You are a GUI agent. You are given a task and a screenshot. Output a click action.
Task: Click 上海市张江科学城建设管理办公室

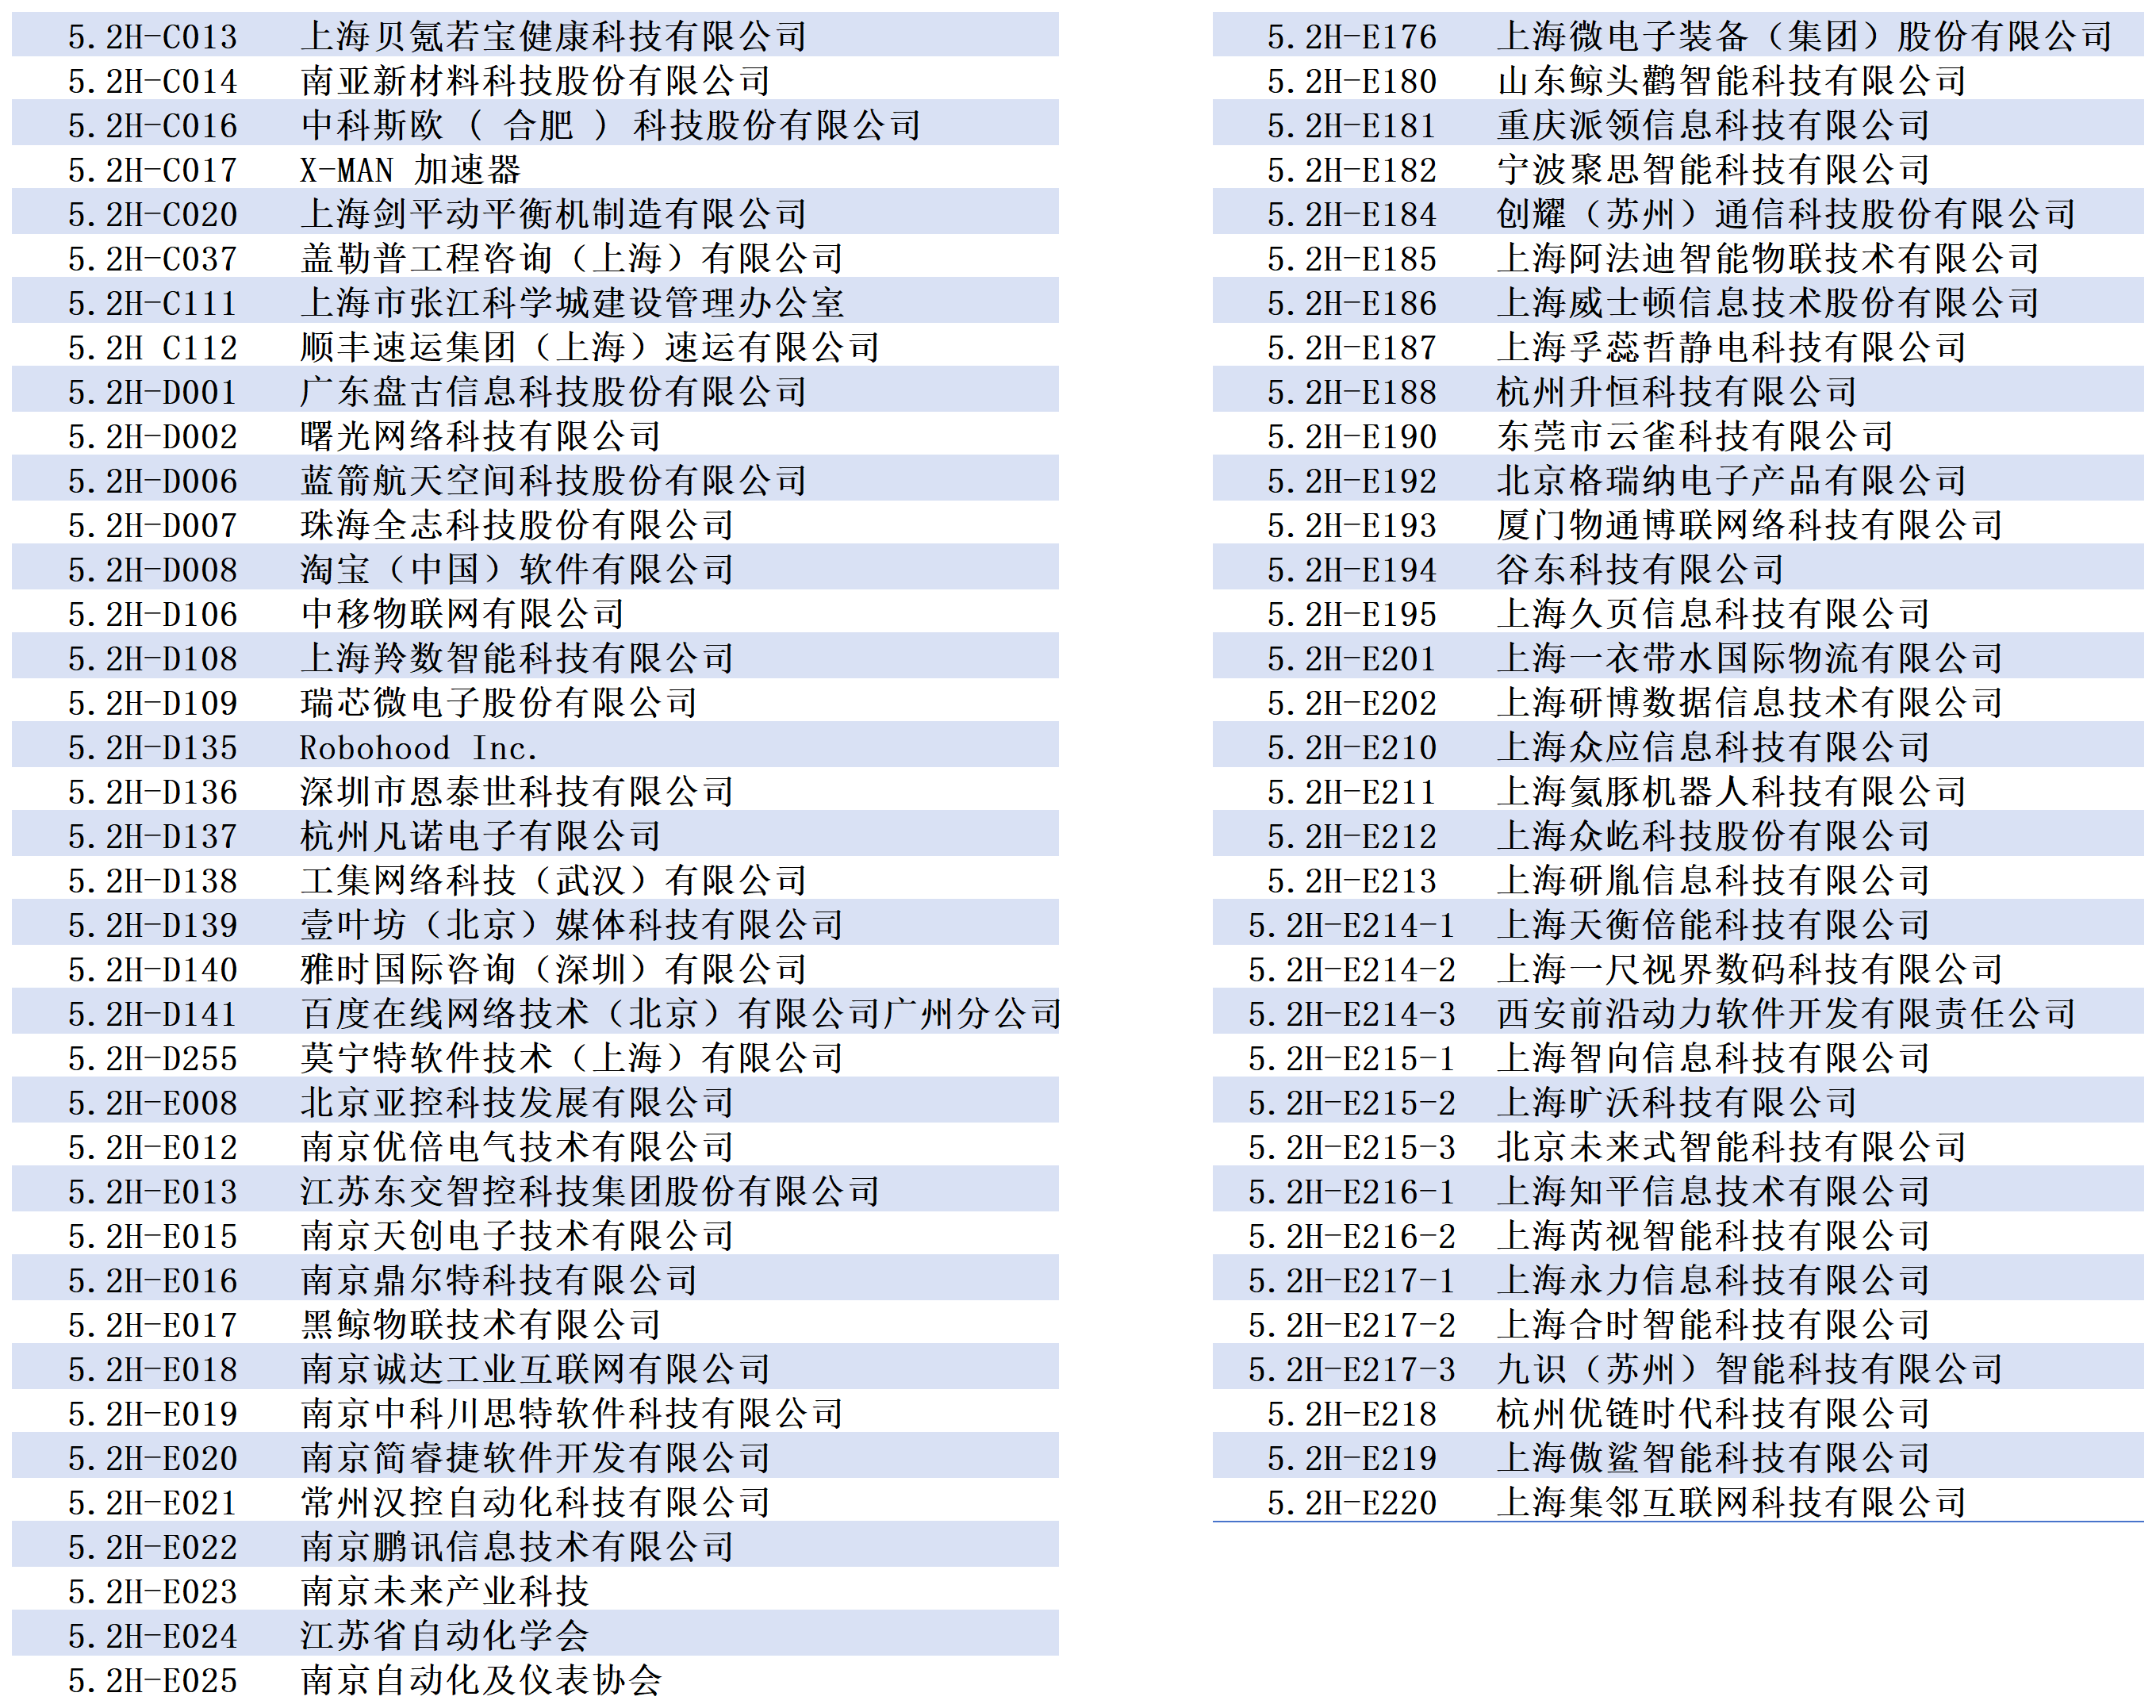tap(572, 303)
